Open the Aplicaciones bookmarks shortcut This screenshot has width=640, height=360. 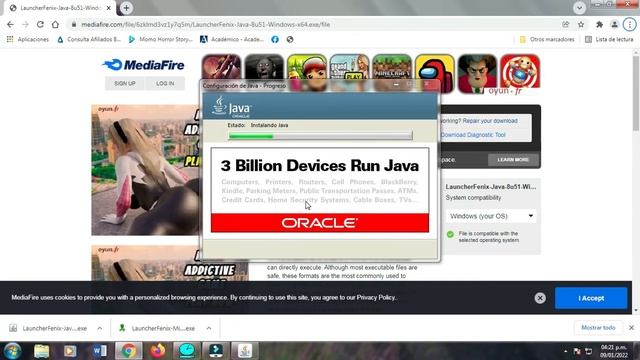click(x=28, y=40)
